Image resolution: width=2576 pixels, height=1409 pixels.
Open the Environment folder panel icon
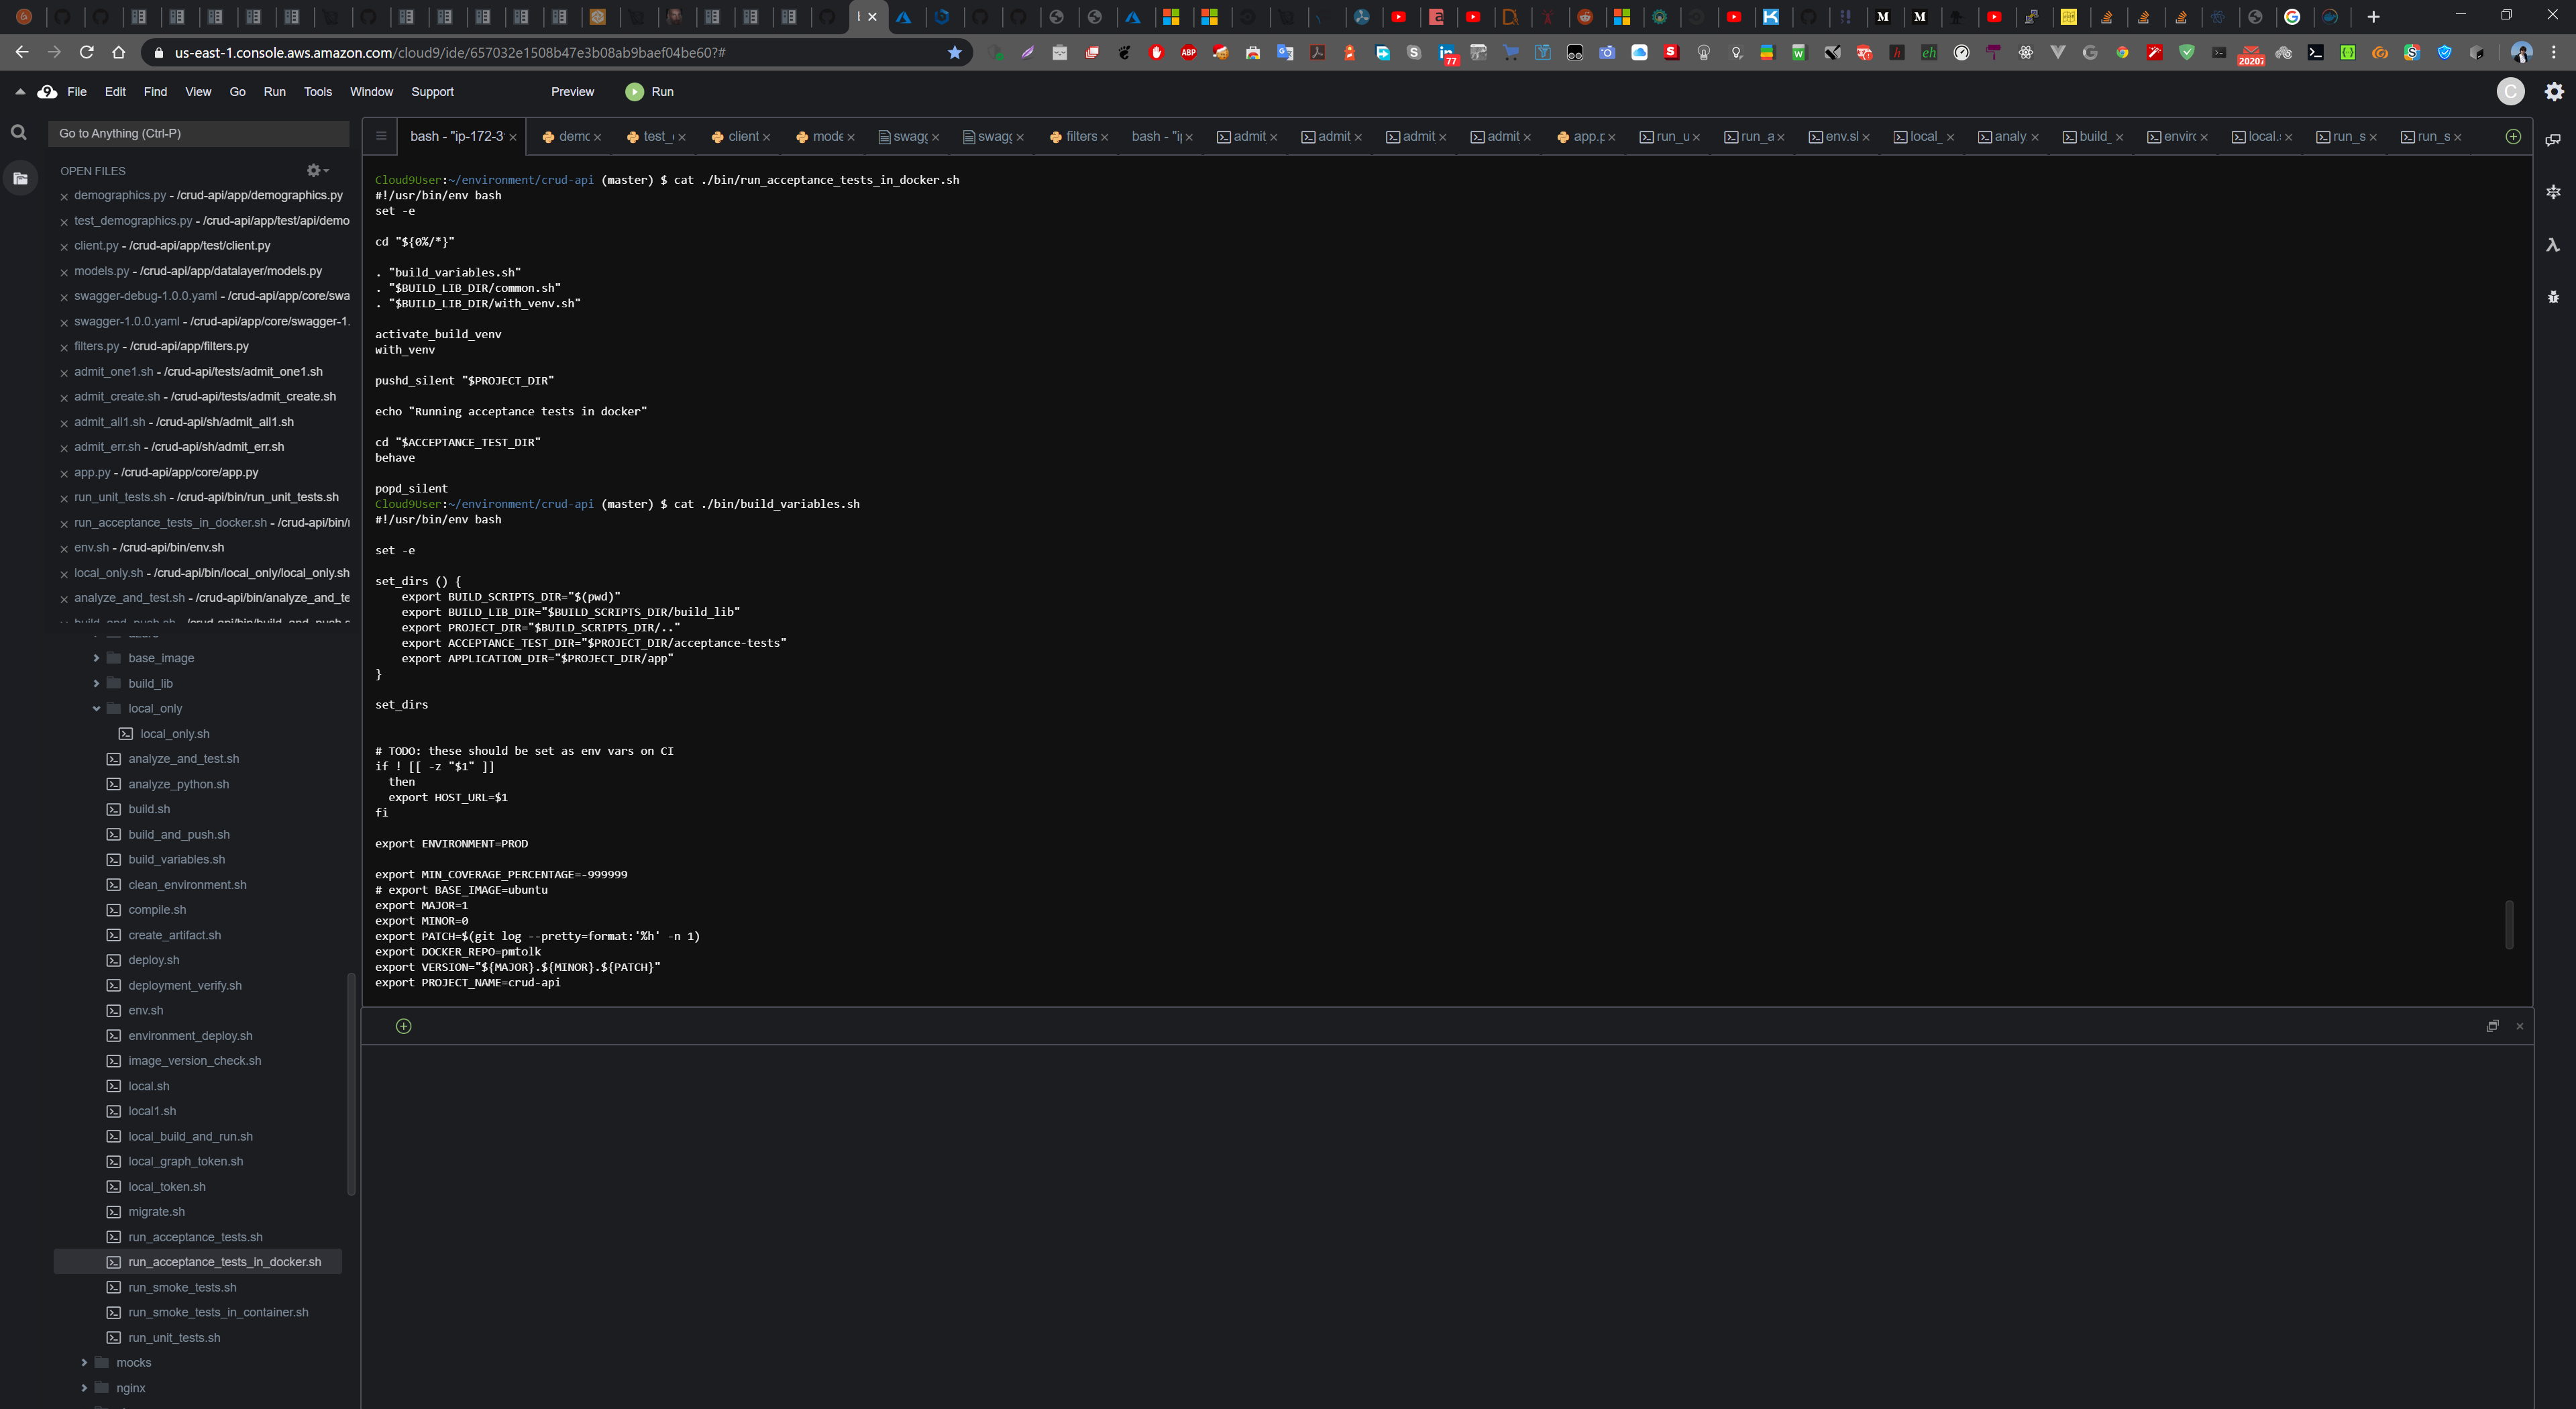pos(20,178)
